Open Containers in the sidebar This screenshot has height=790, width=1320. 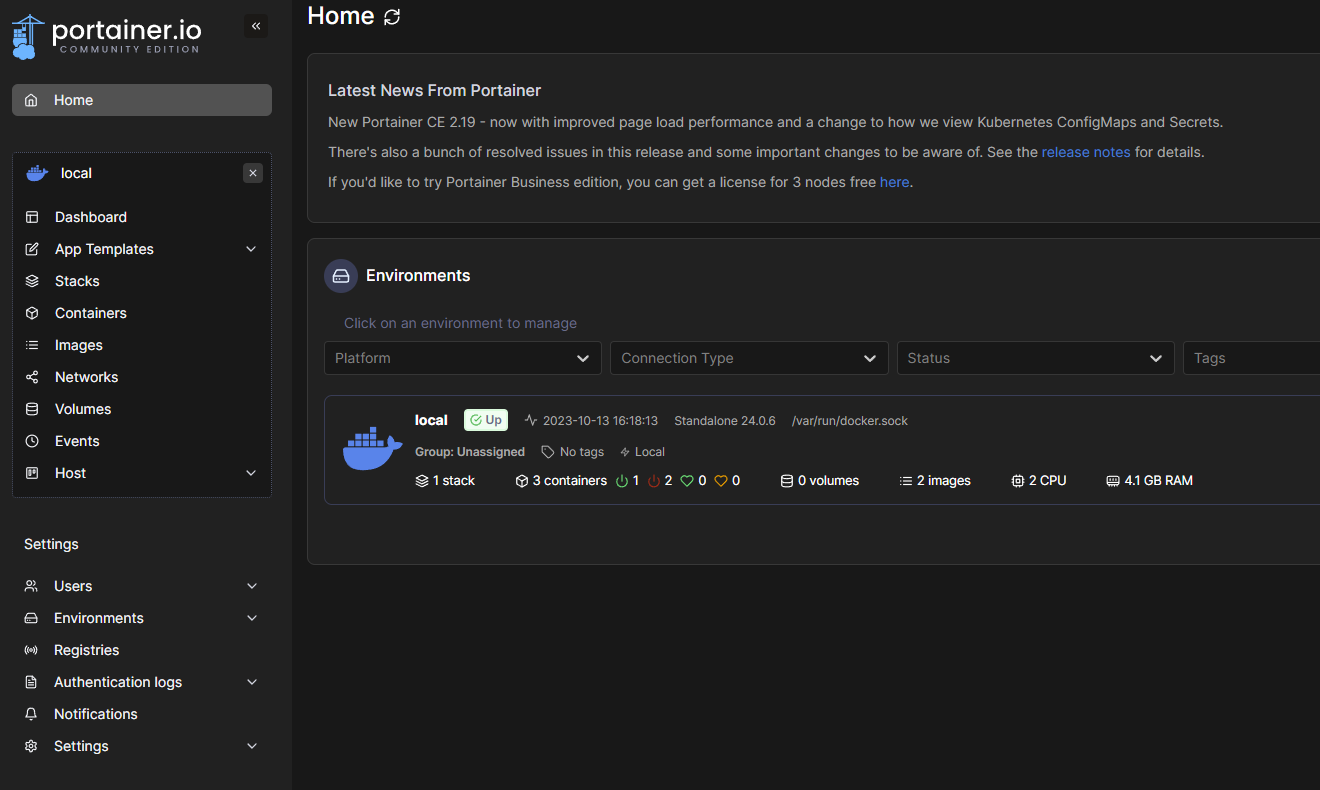coord(90,313)
